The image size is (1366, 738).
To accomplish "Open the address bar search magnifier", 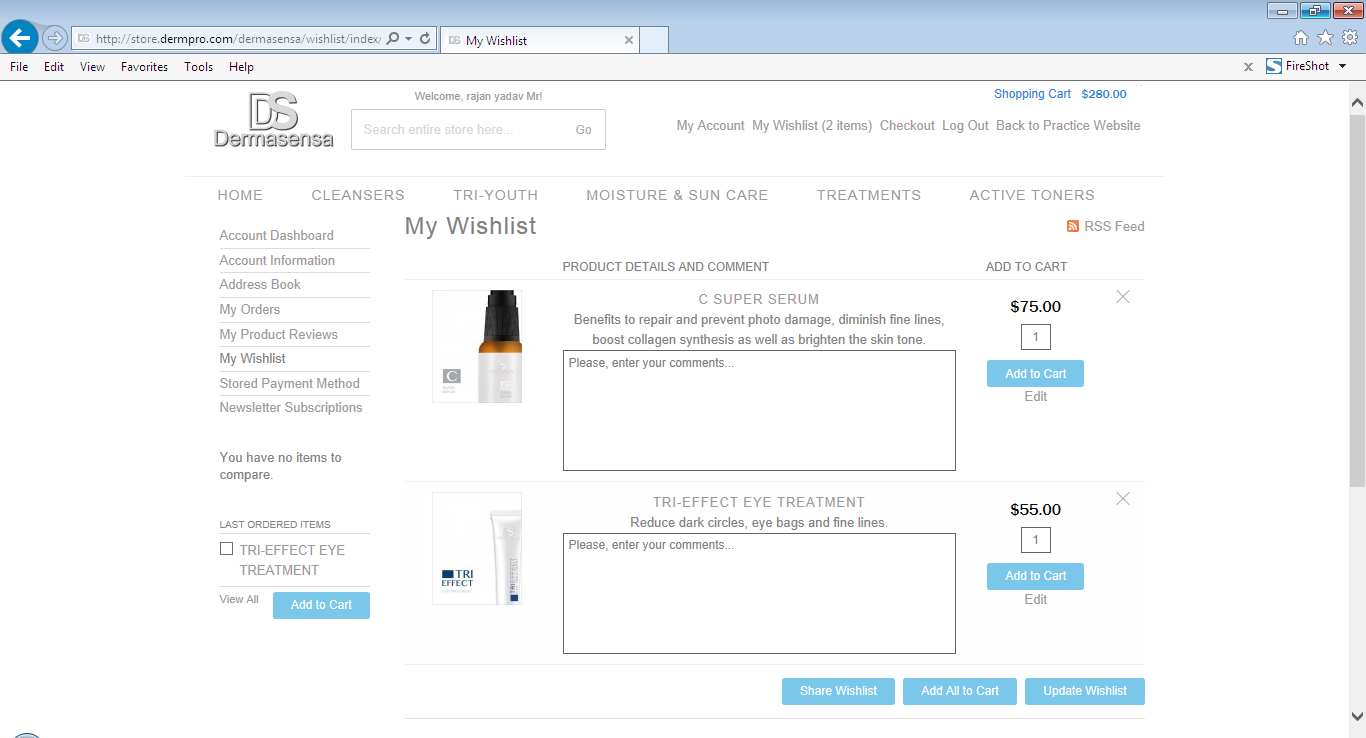I will coord(392,39).
